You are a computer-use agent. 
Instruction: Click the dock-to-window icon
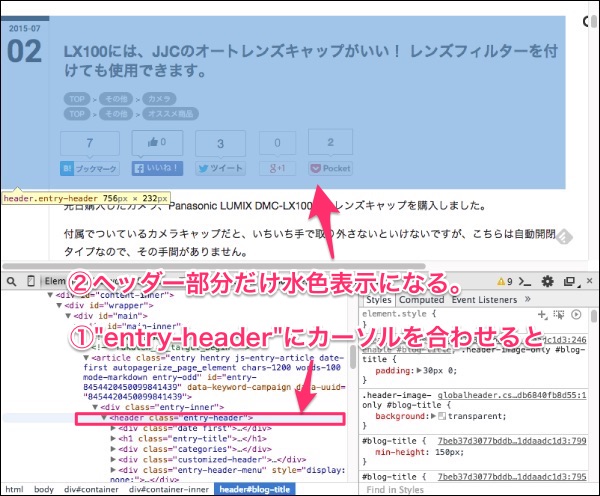click(x=570, y=282)
